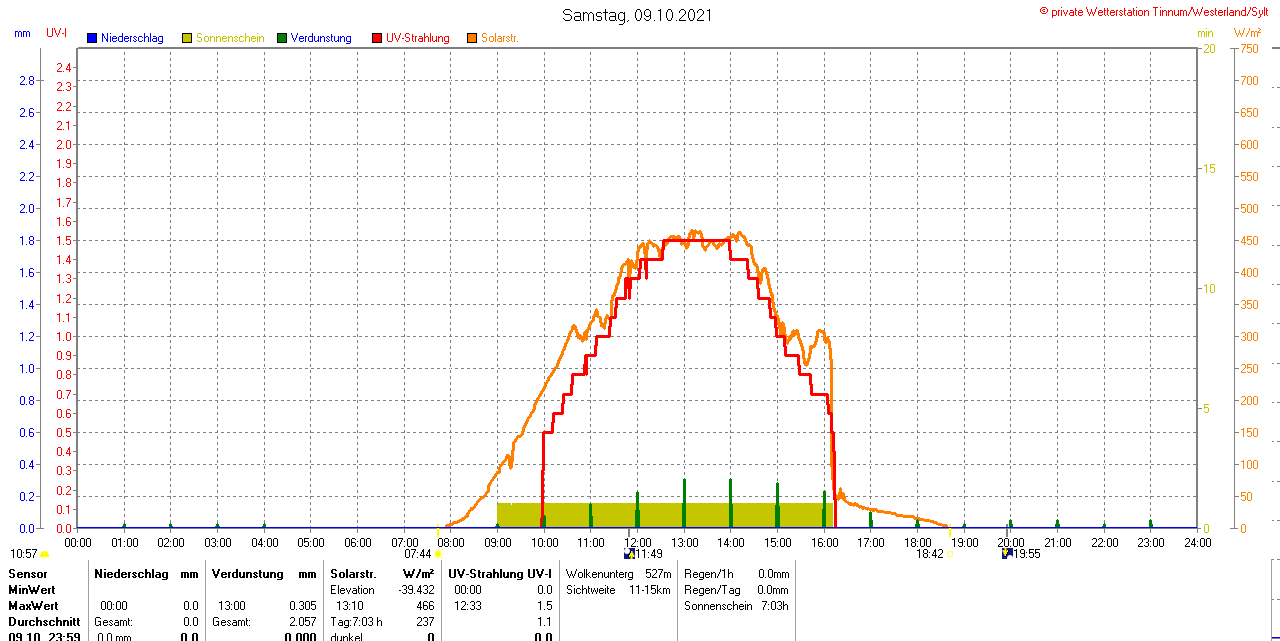Select the Niederschlag legend label
The width and height of the screenshot is (1280, 641).
(x=132, y=38)
